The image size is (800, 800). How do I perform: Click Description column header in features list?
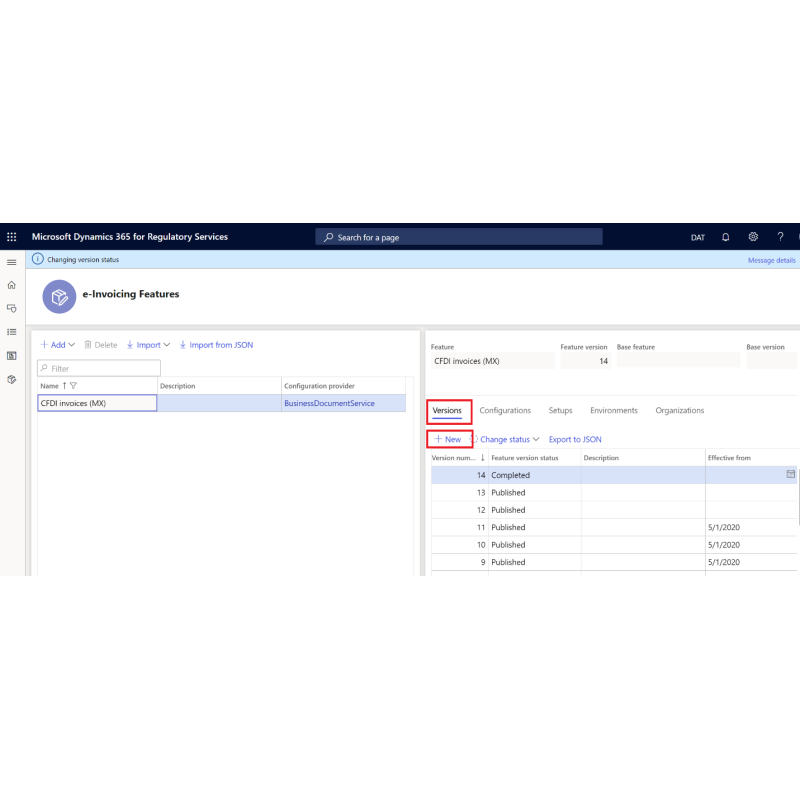tap(178, 386)
